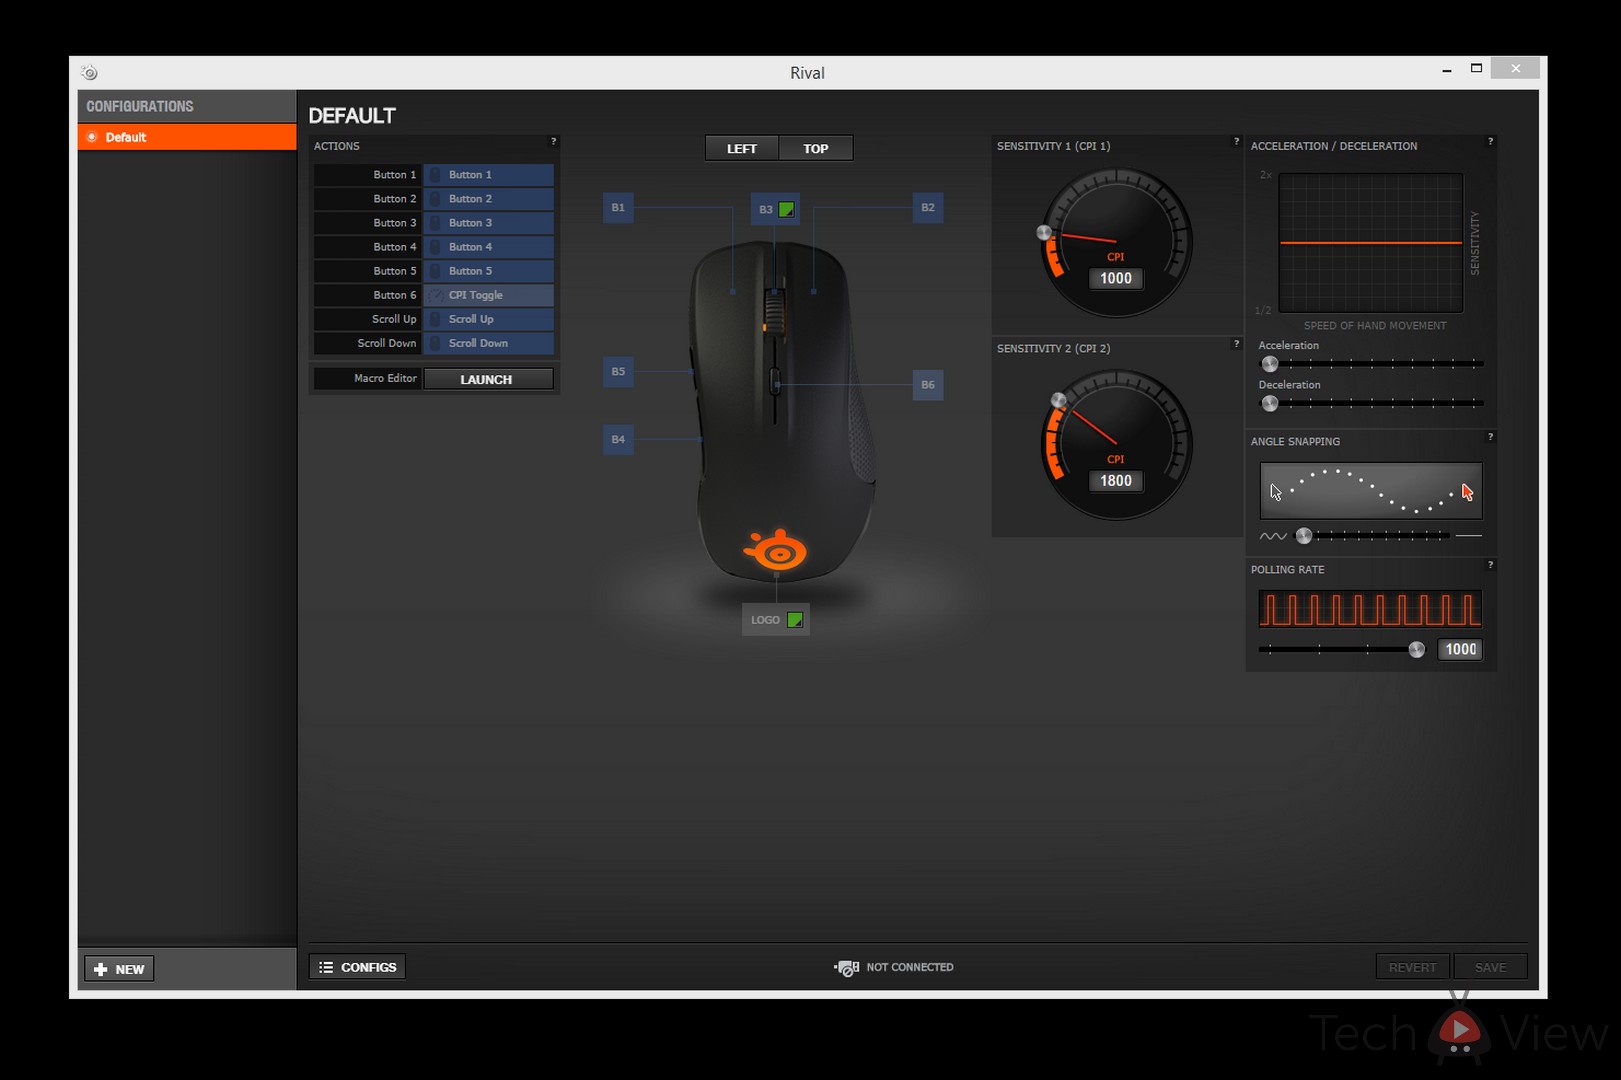1621x1080 pixels.
Task: Open help for Angle Snapping panel
Action: 1490,437
